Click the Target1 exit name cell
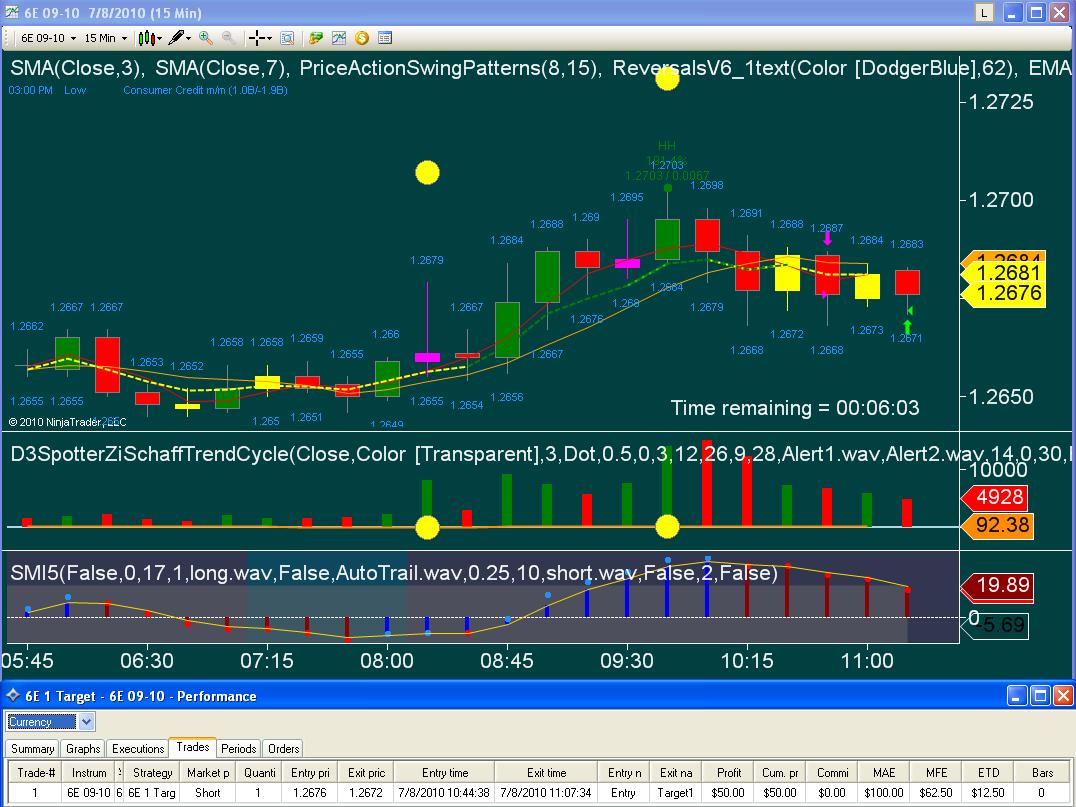The image size is (1076, 807). 676,793
